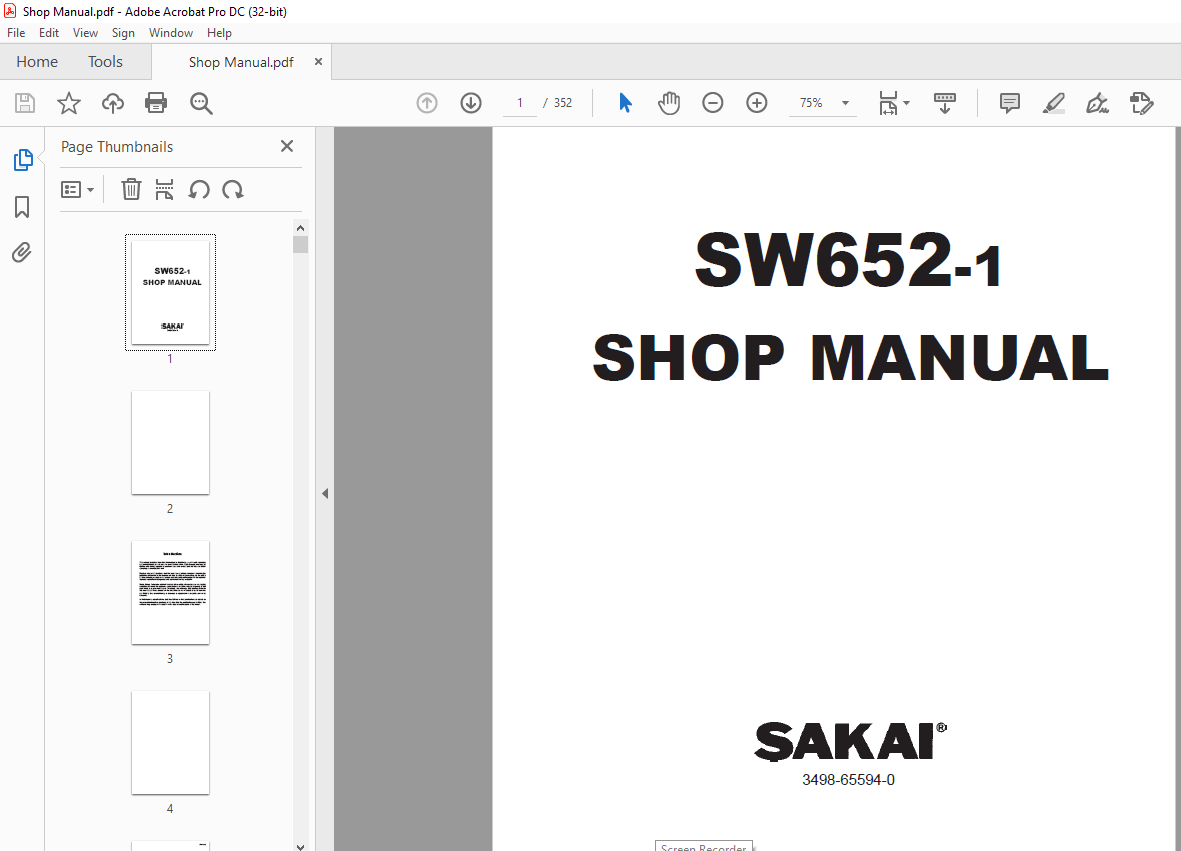Open the Find text search tool
Viewport: 1181px width, 851px height.
click(201, 103)
